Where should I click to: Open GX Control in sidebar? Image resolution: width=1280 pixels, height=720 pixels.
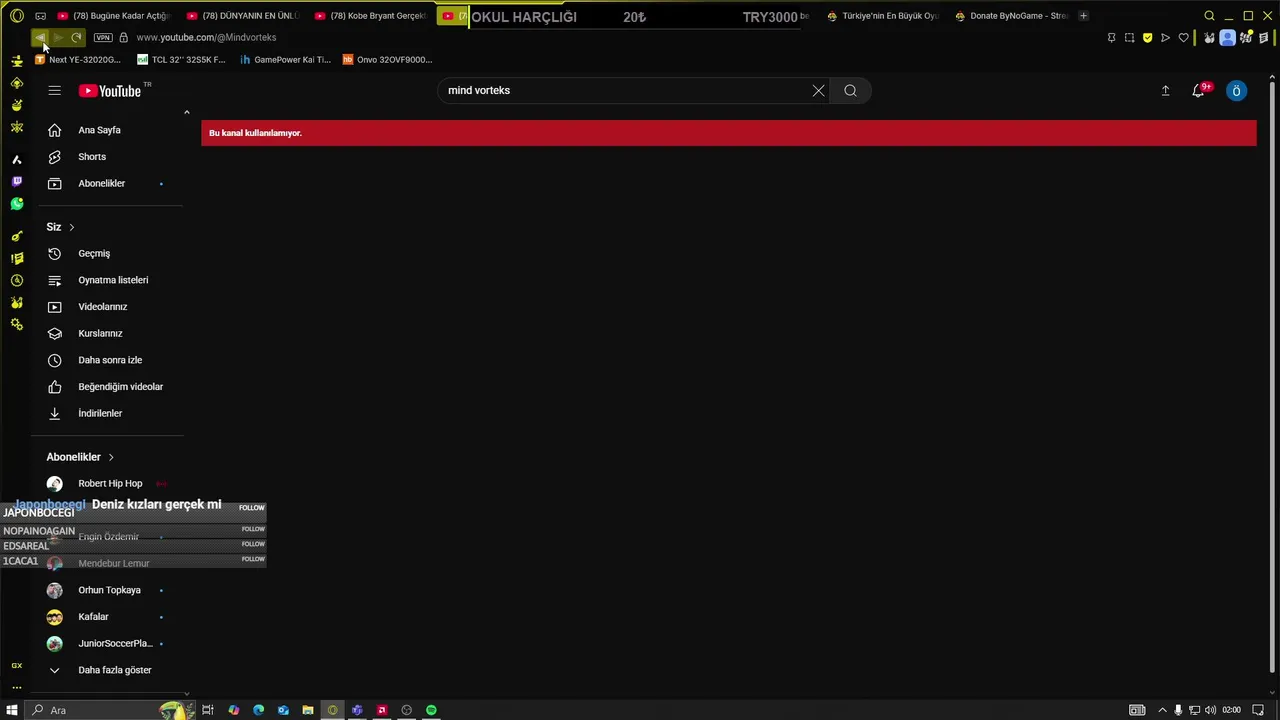click(x=17, y=665)
